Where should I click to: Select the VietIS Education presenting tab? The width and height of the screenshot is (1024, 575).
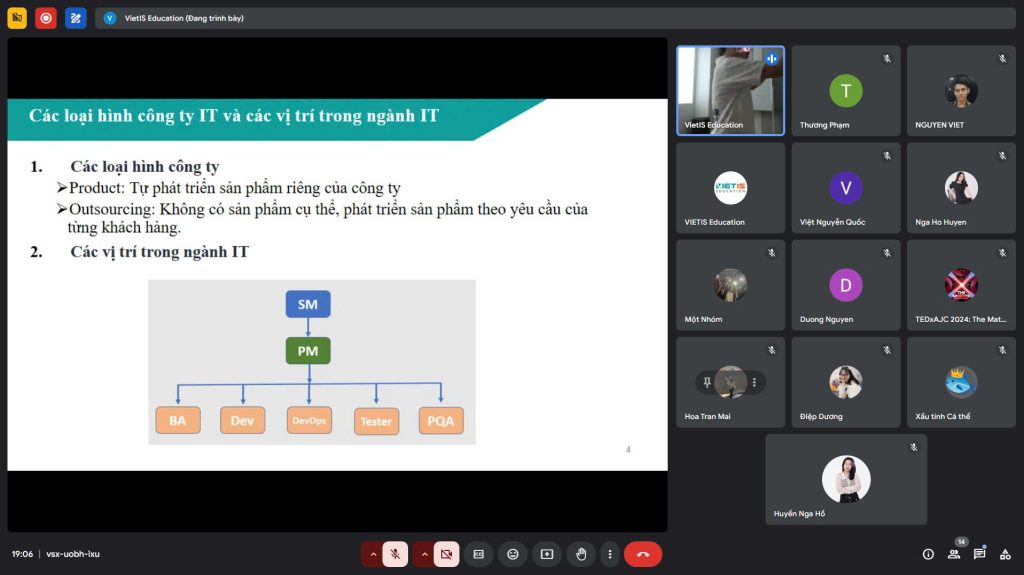tap(175, 18)
